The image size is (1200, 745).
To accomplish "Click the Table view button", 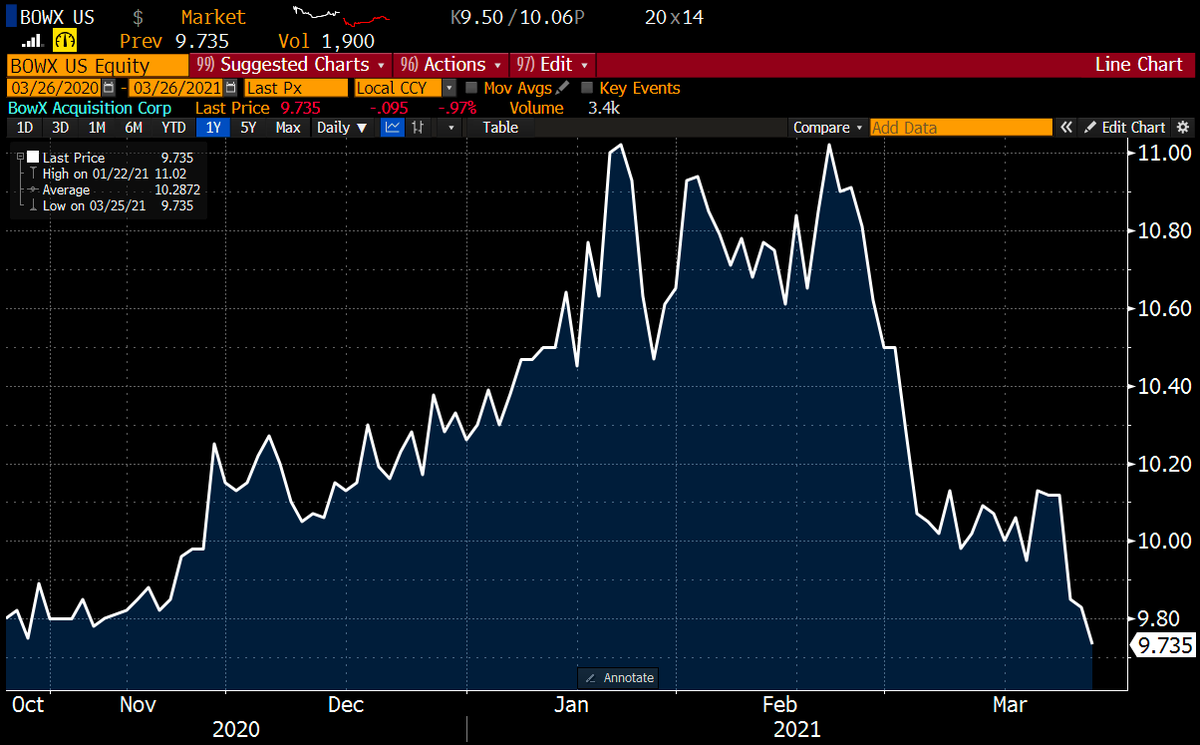I will [x=500, y=127].
